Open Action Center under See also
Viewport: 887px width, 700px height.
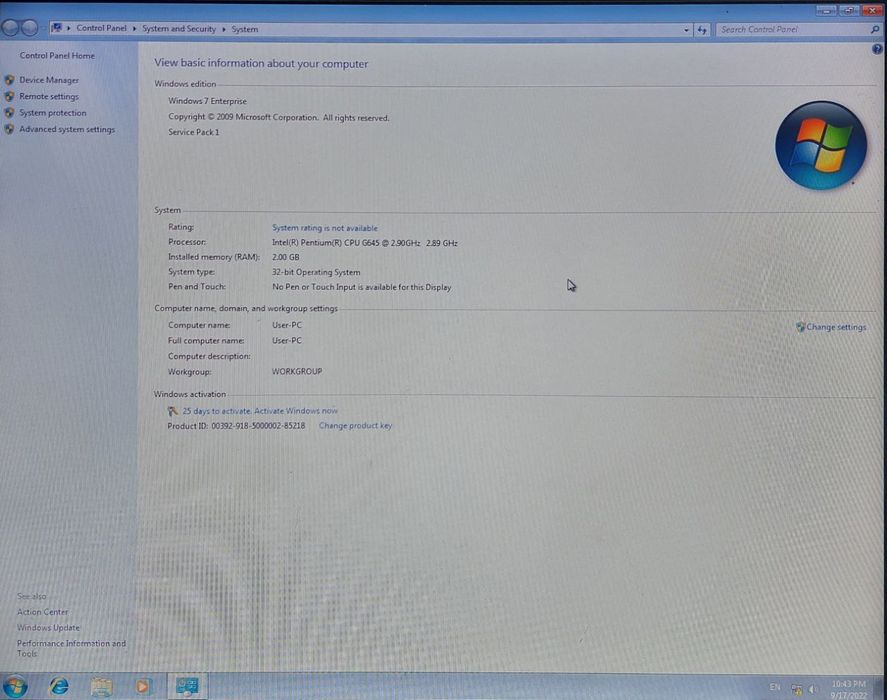(42, 612)
